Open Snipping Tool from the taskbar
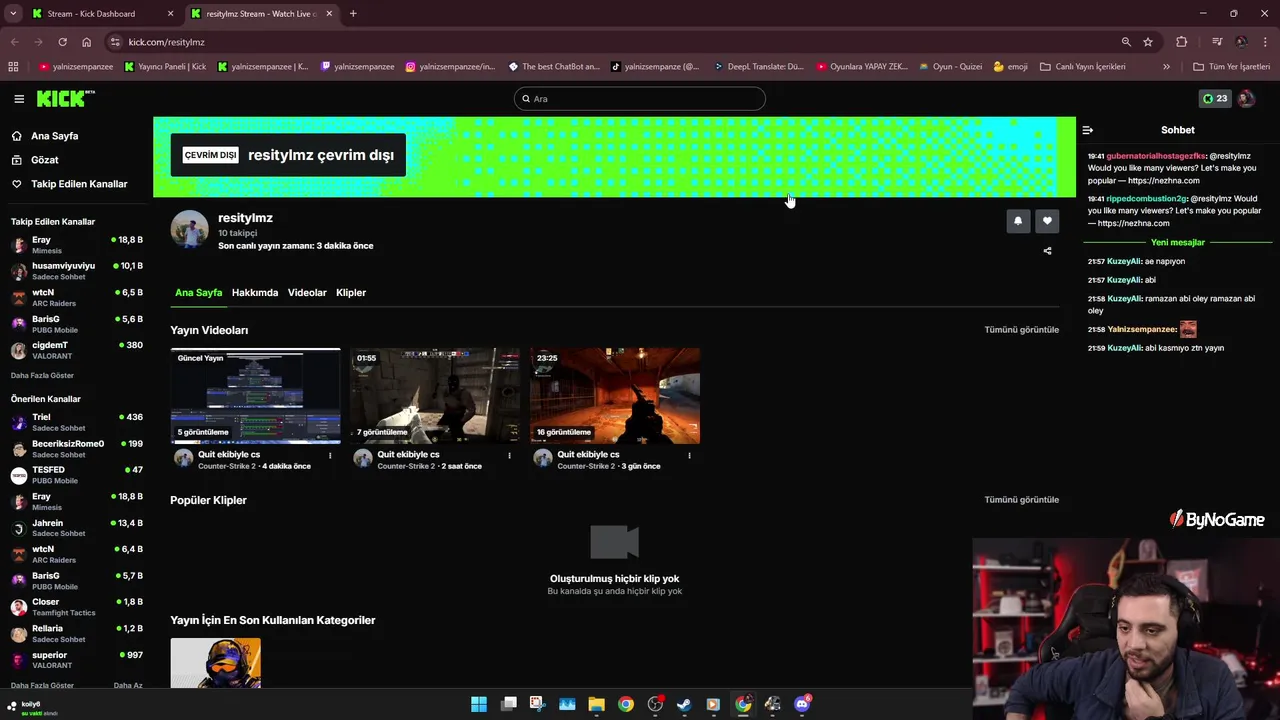The image size is (1280, 720). coord(537,704)
